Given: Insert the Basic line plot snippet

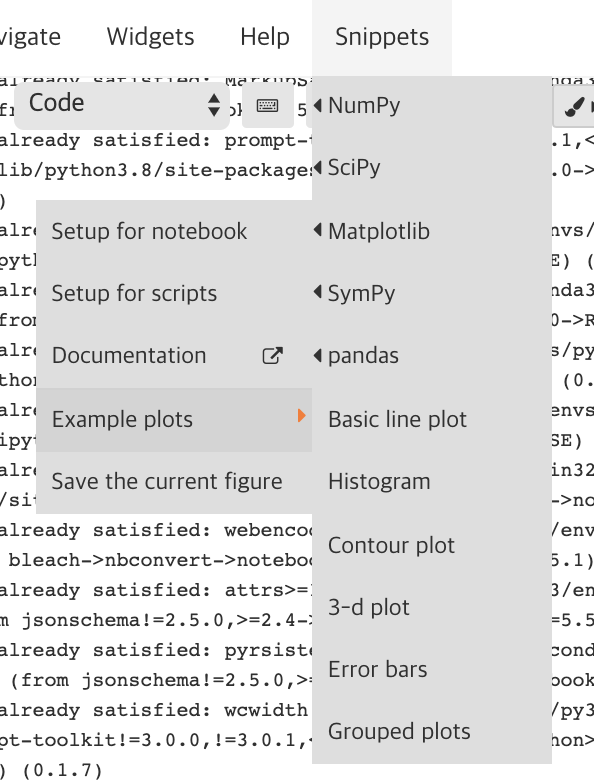Looking at the screenshot, I should pyautogui.click(x=432, y=419).
